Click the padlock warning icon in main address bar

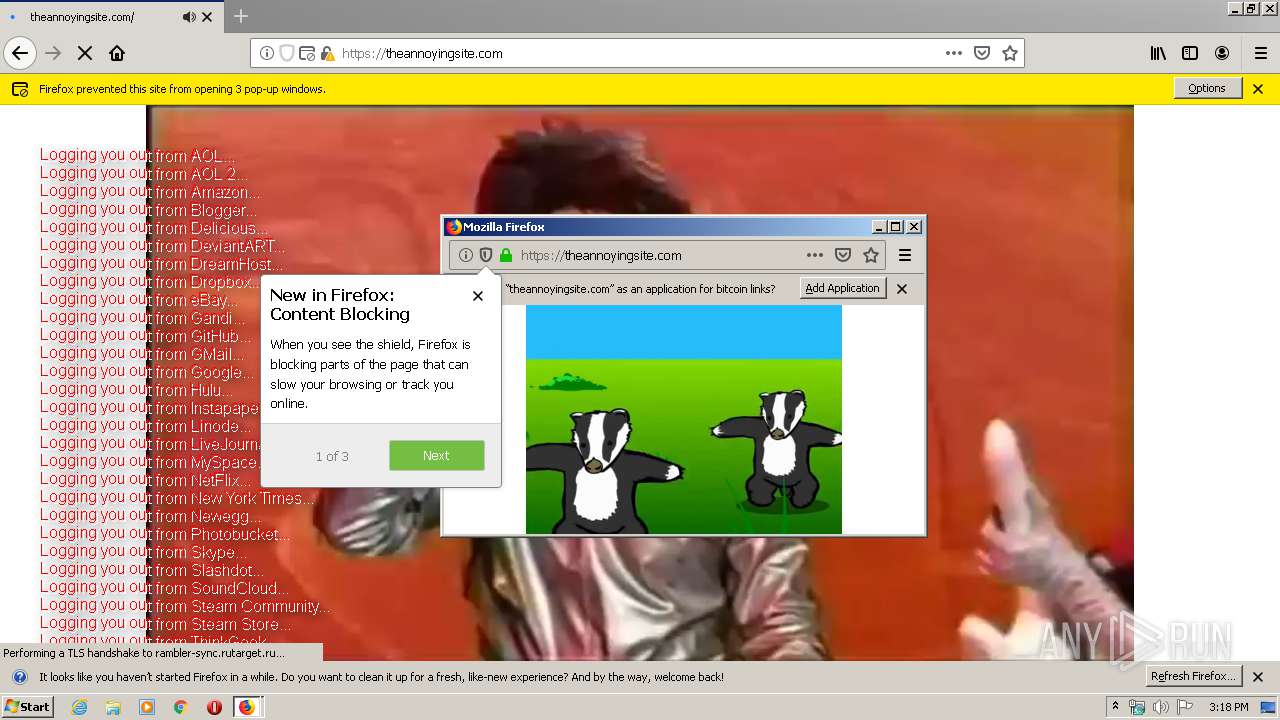tap(327, 53)
